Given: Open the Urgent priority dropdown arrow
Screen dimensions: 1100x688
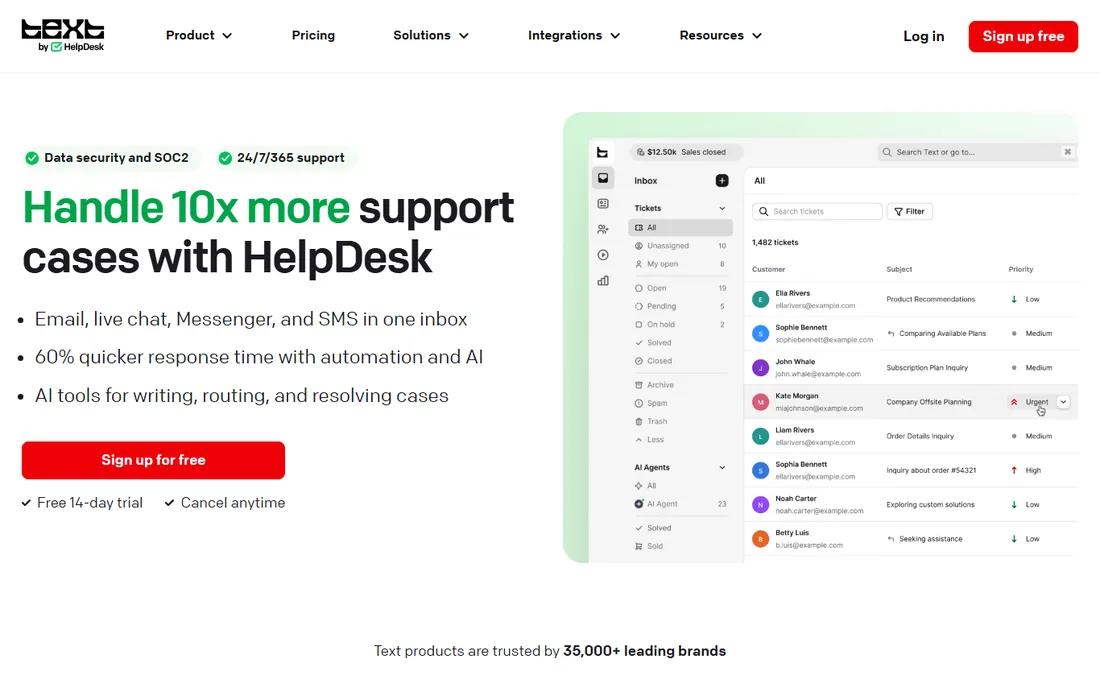Looking at the screenshot, I should pos(1064,402).
